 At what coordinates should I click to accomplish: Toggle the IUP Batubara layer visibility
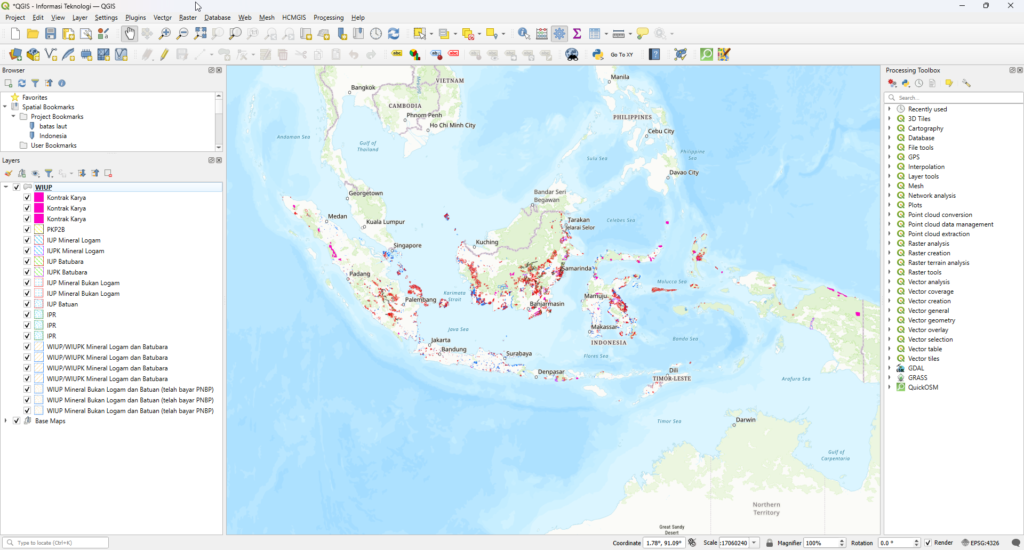[27, 262]
